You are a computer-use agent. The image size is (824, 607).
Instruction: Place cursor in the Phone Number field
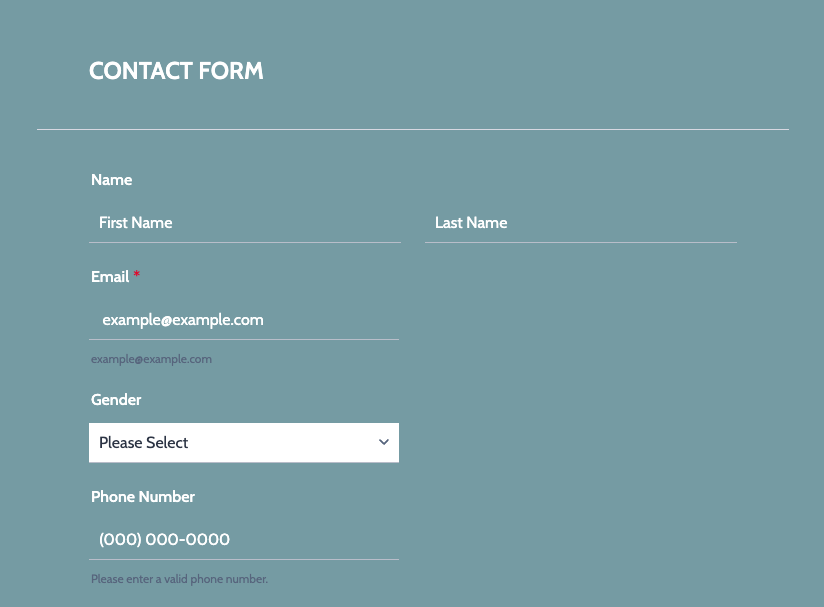coord(244,540)
